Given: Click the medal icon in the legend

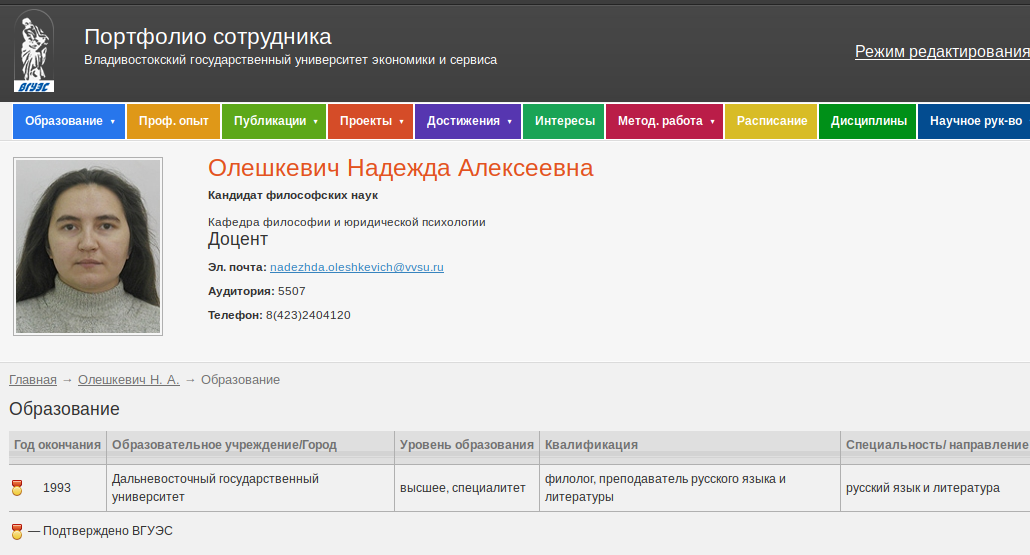Looking at the screenshot, I should [16, 531].
